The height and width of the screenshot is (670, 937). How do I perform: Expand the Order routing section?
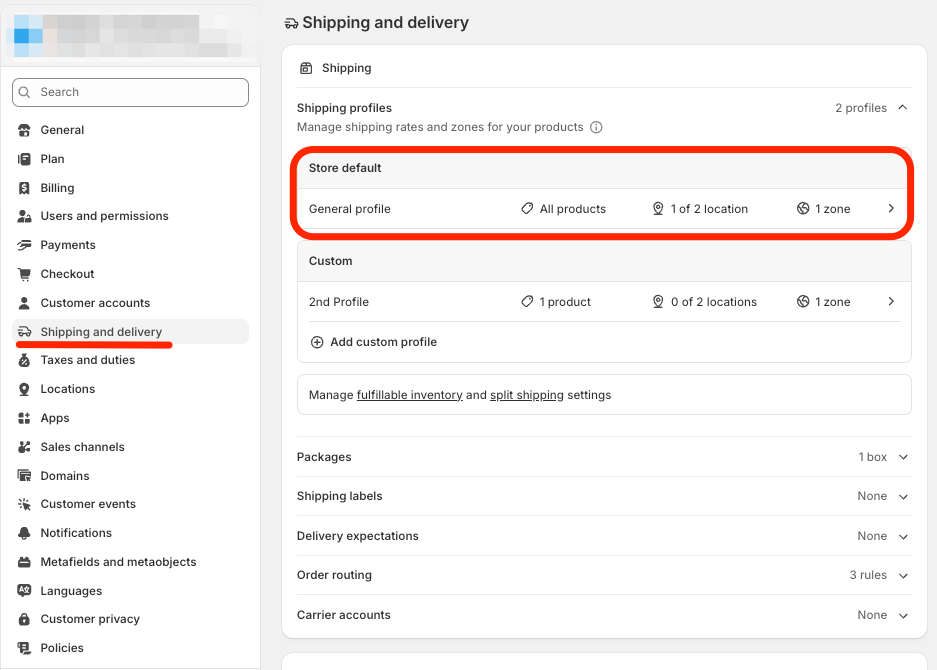pyautogui.click(x=905, y=576)
